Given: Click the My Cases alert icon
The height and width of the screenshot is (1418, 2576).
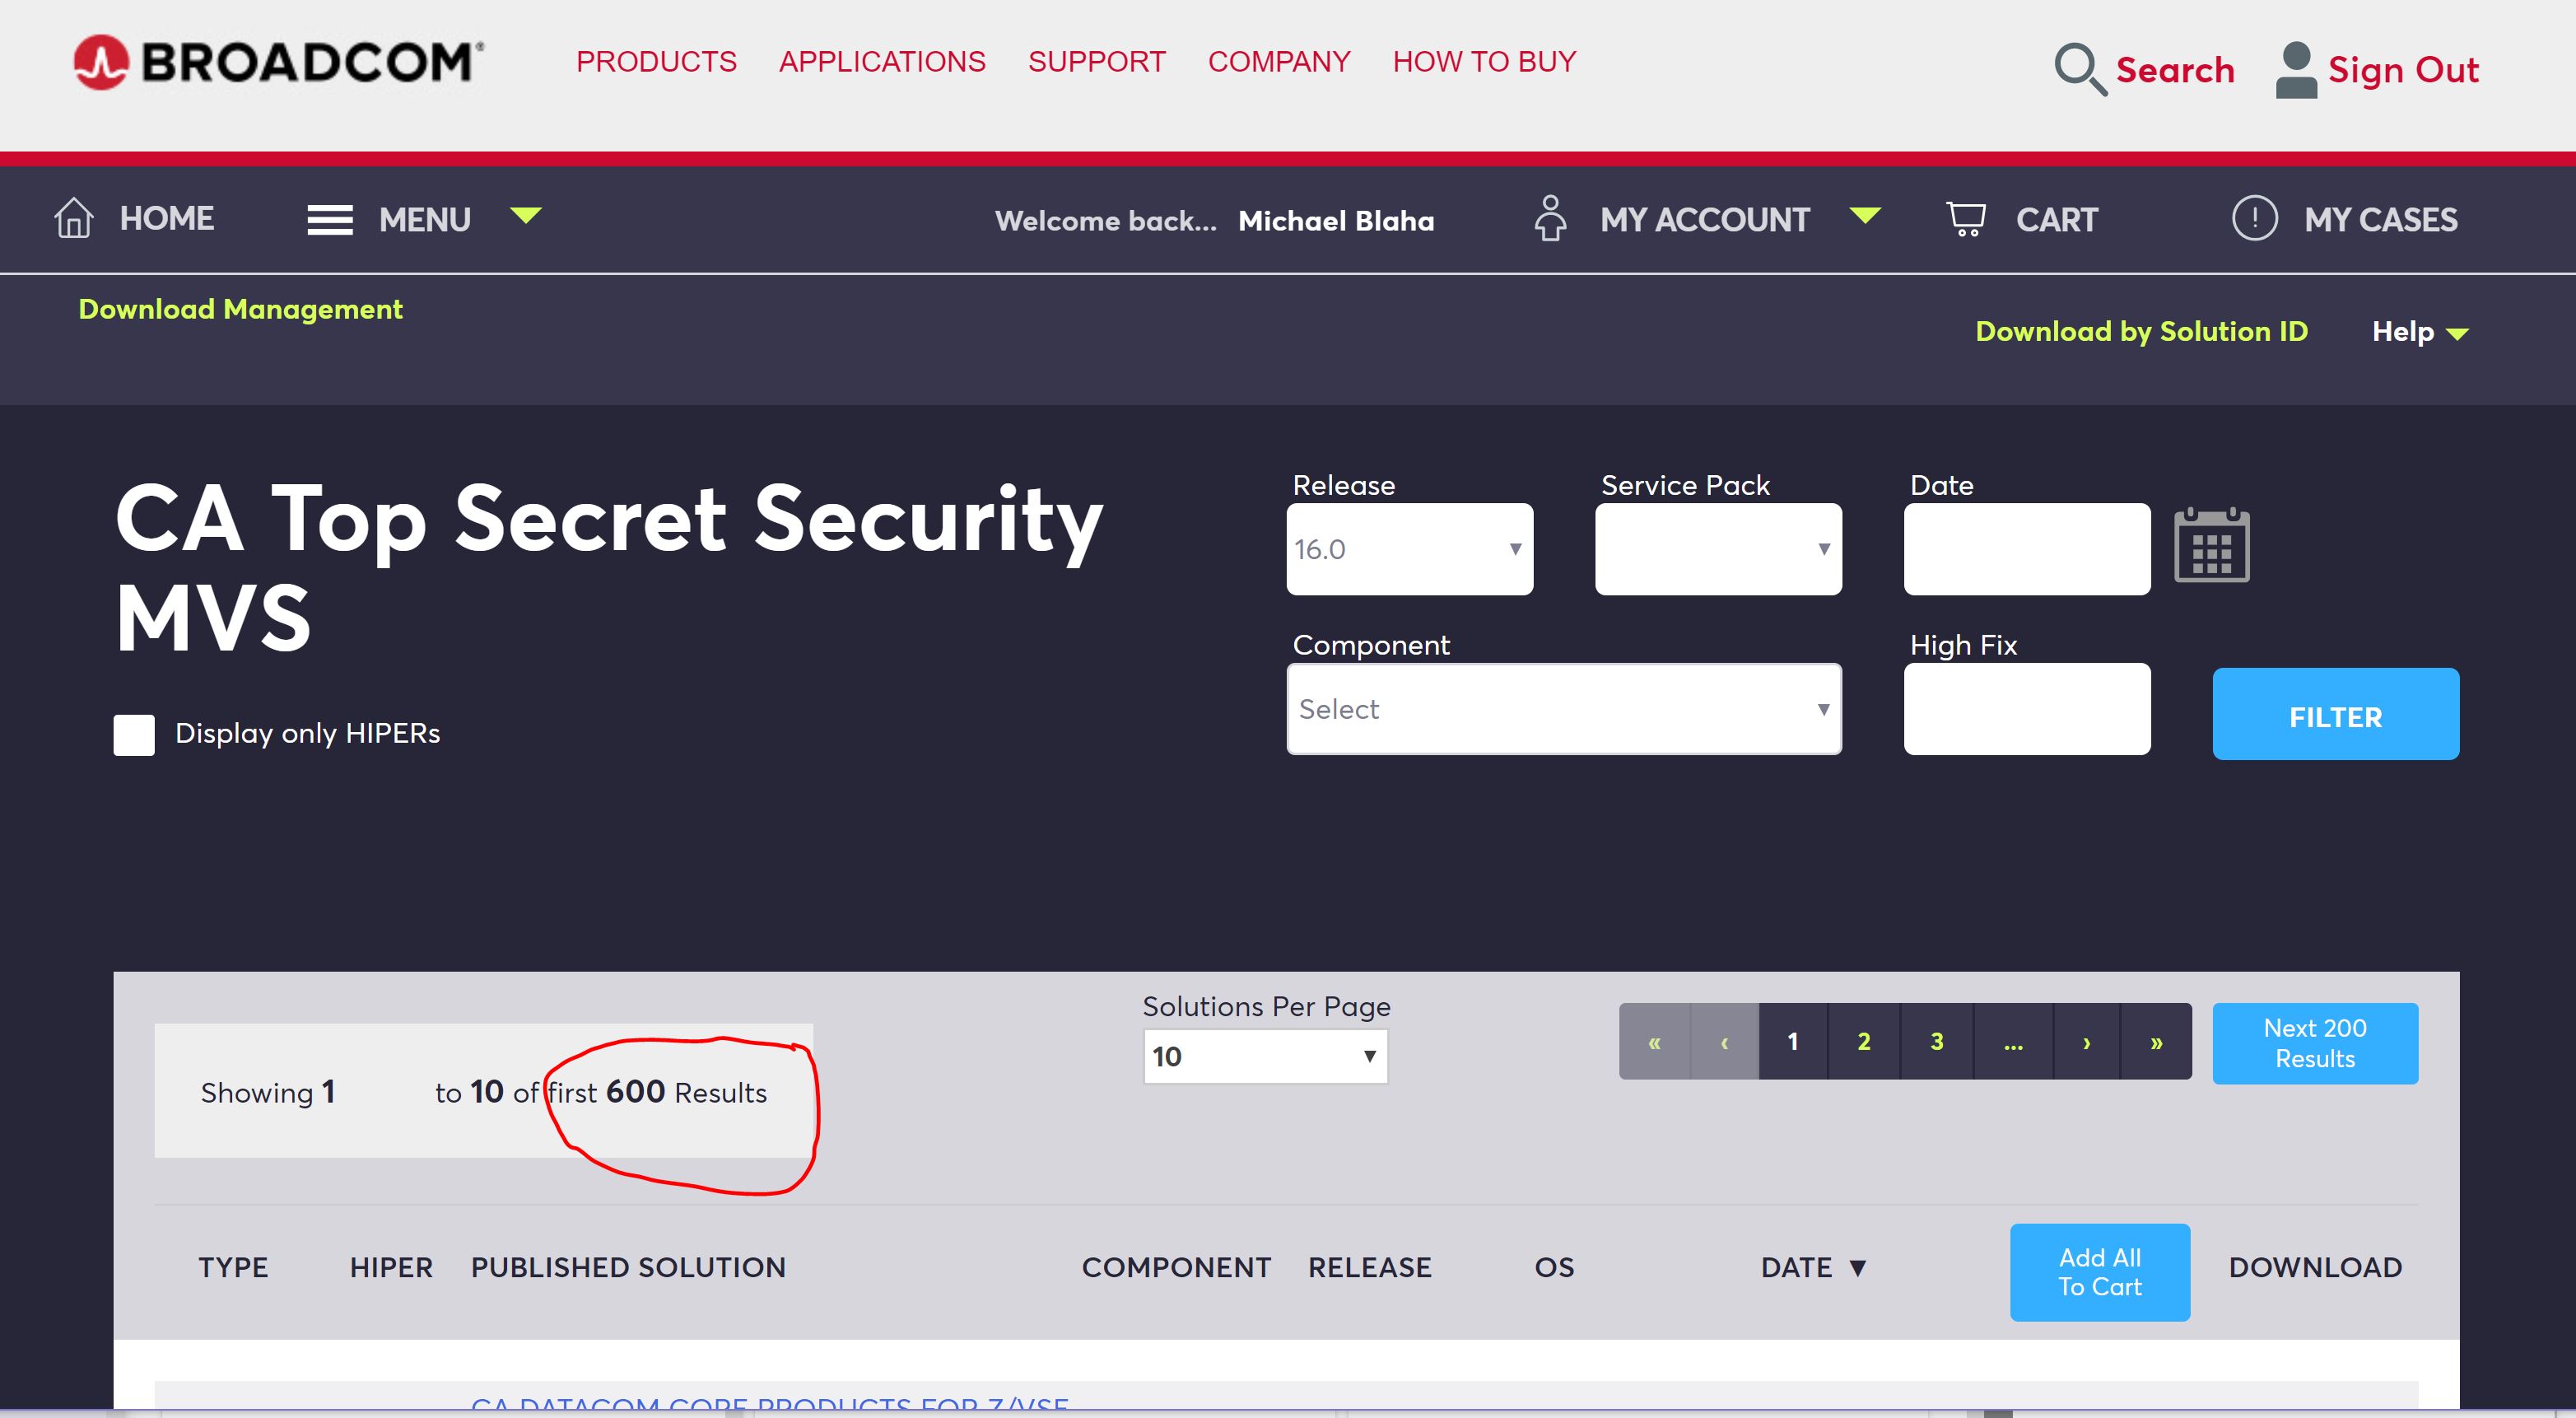Looking at the screenshot, I should click(x=2254, y=218).
